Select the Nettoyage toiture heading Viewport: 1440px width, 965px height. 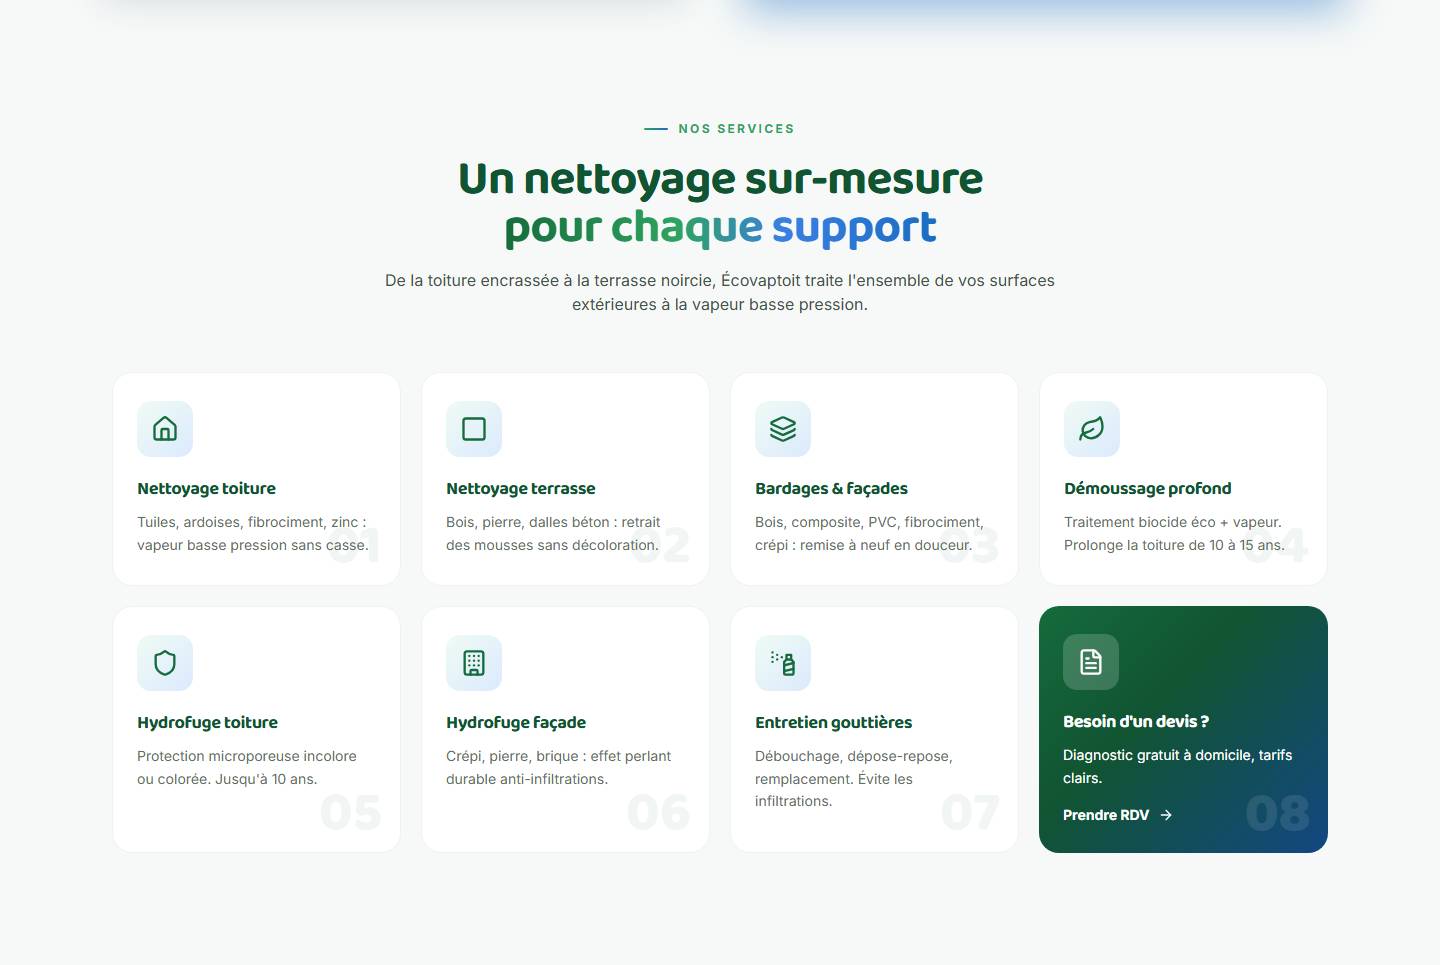(206, 488)
